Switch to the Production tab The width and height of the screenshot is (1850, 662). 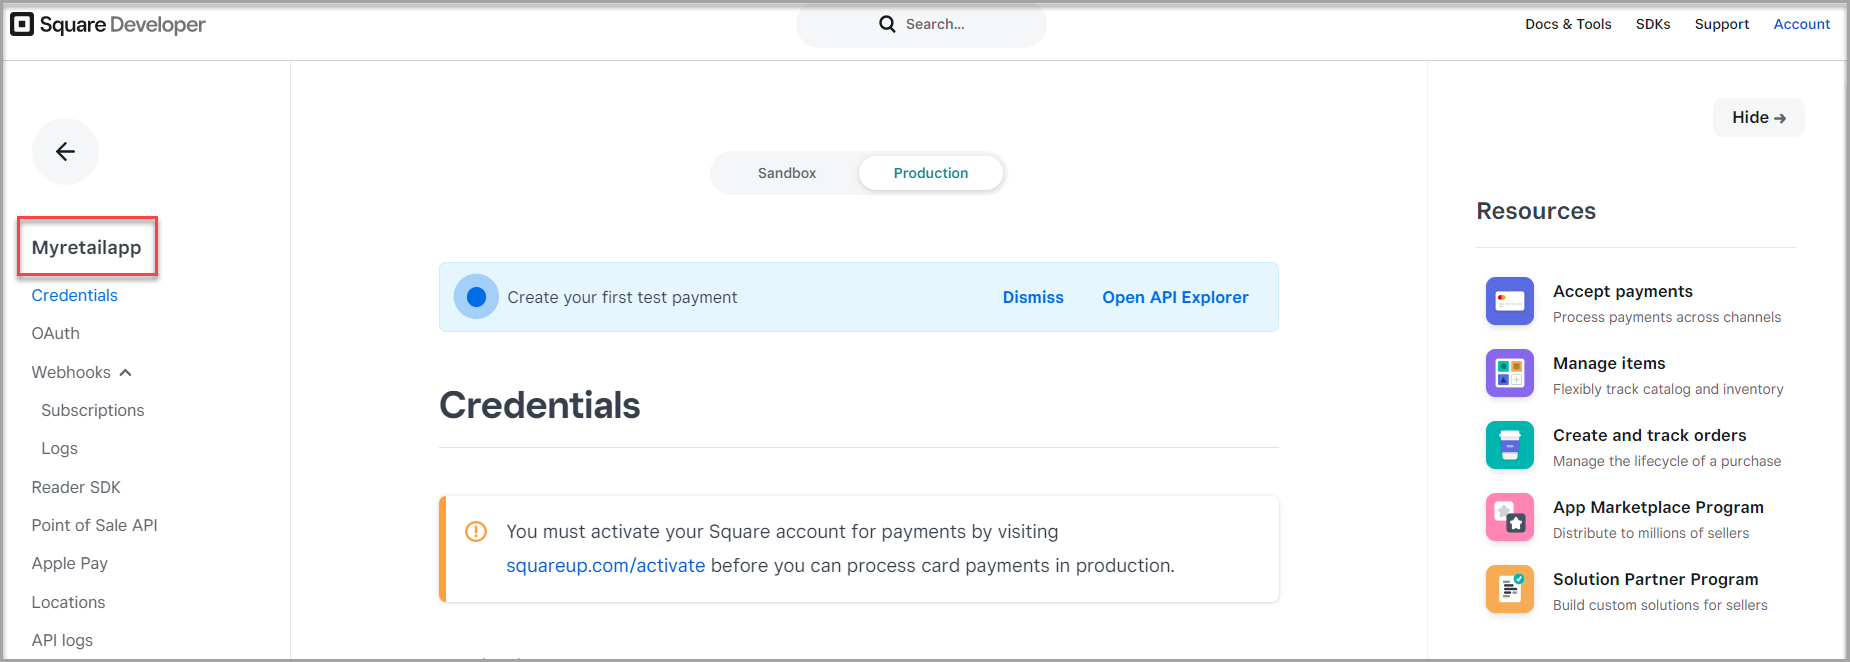coord(931,173)
